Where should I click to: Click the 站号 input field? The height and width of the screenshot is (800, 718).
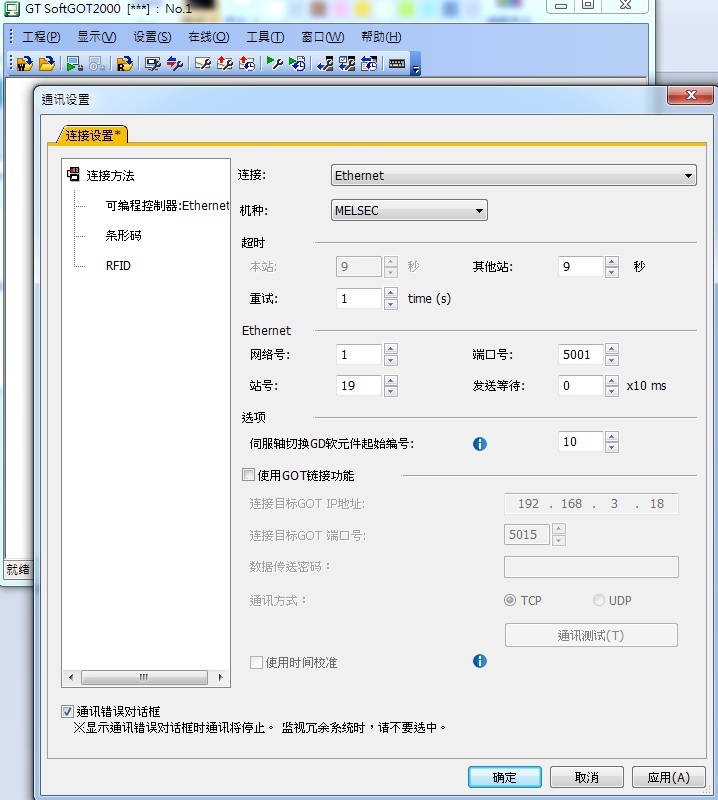pyautogui.click(x=359, y=386)
